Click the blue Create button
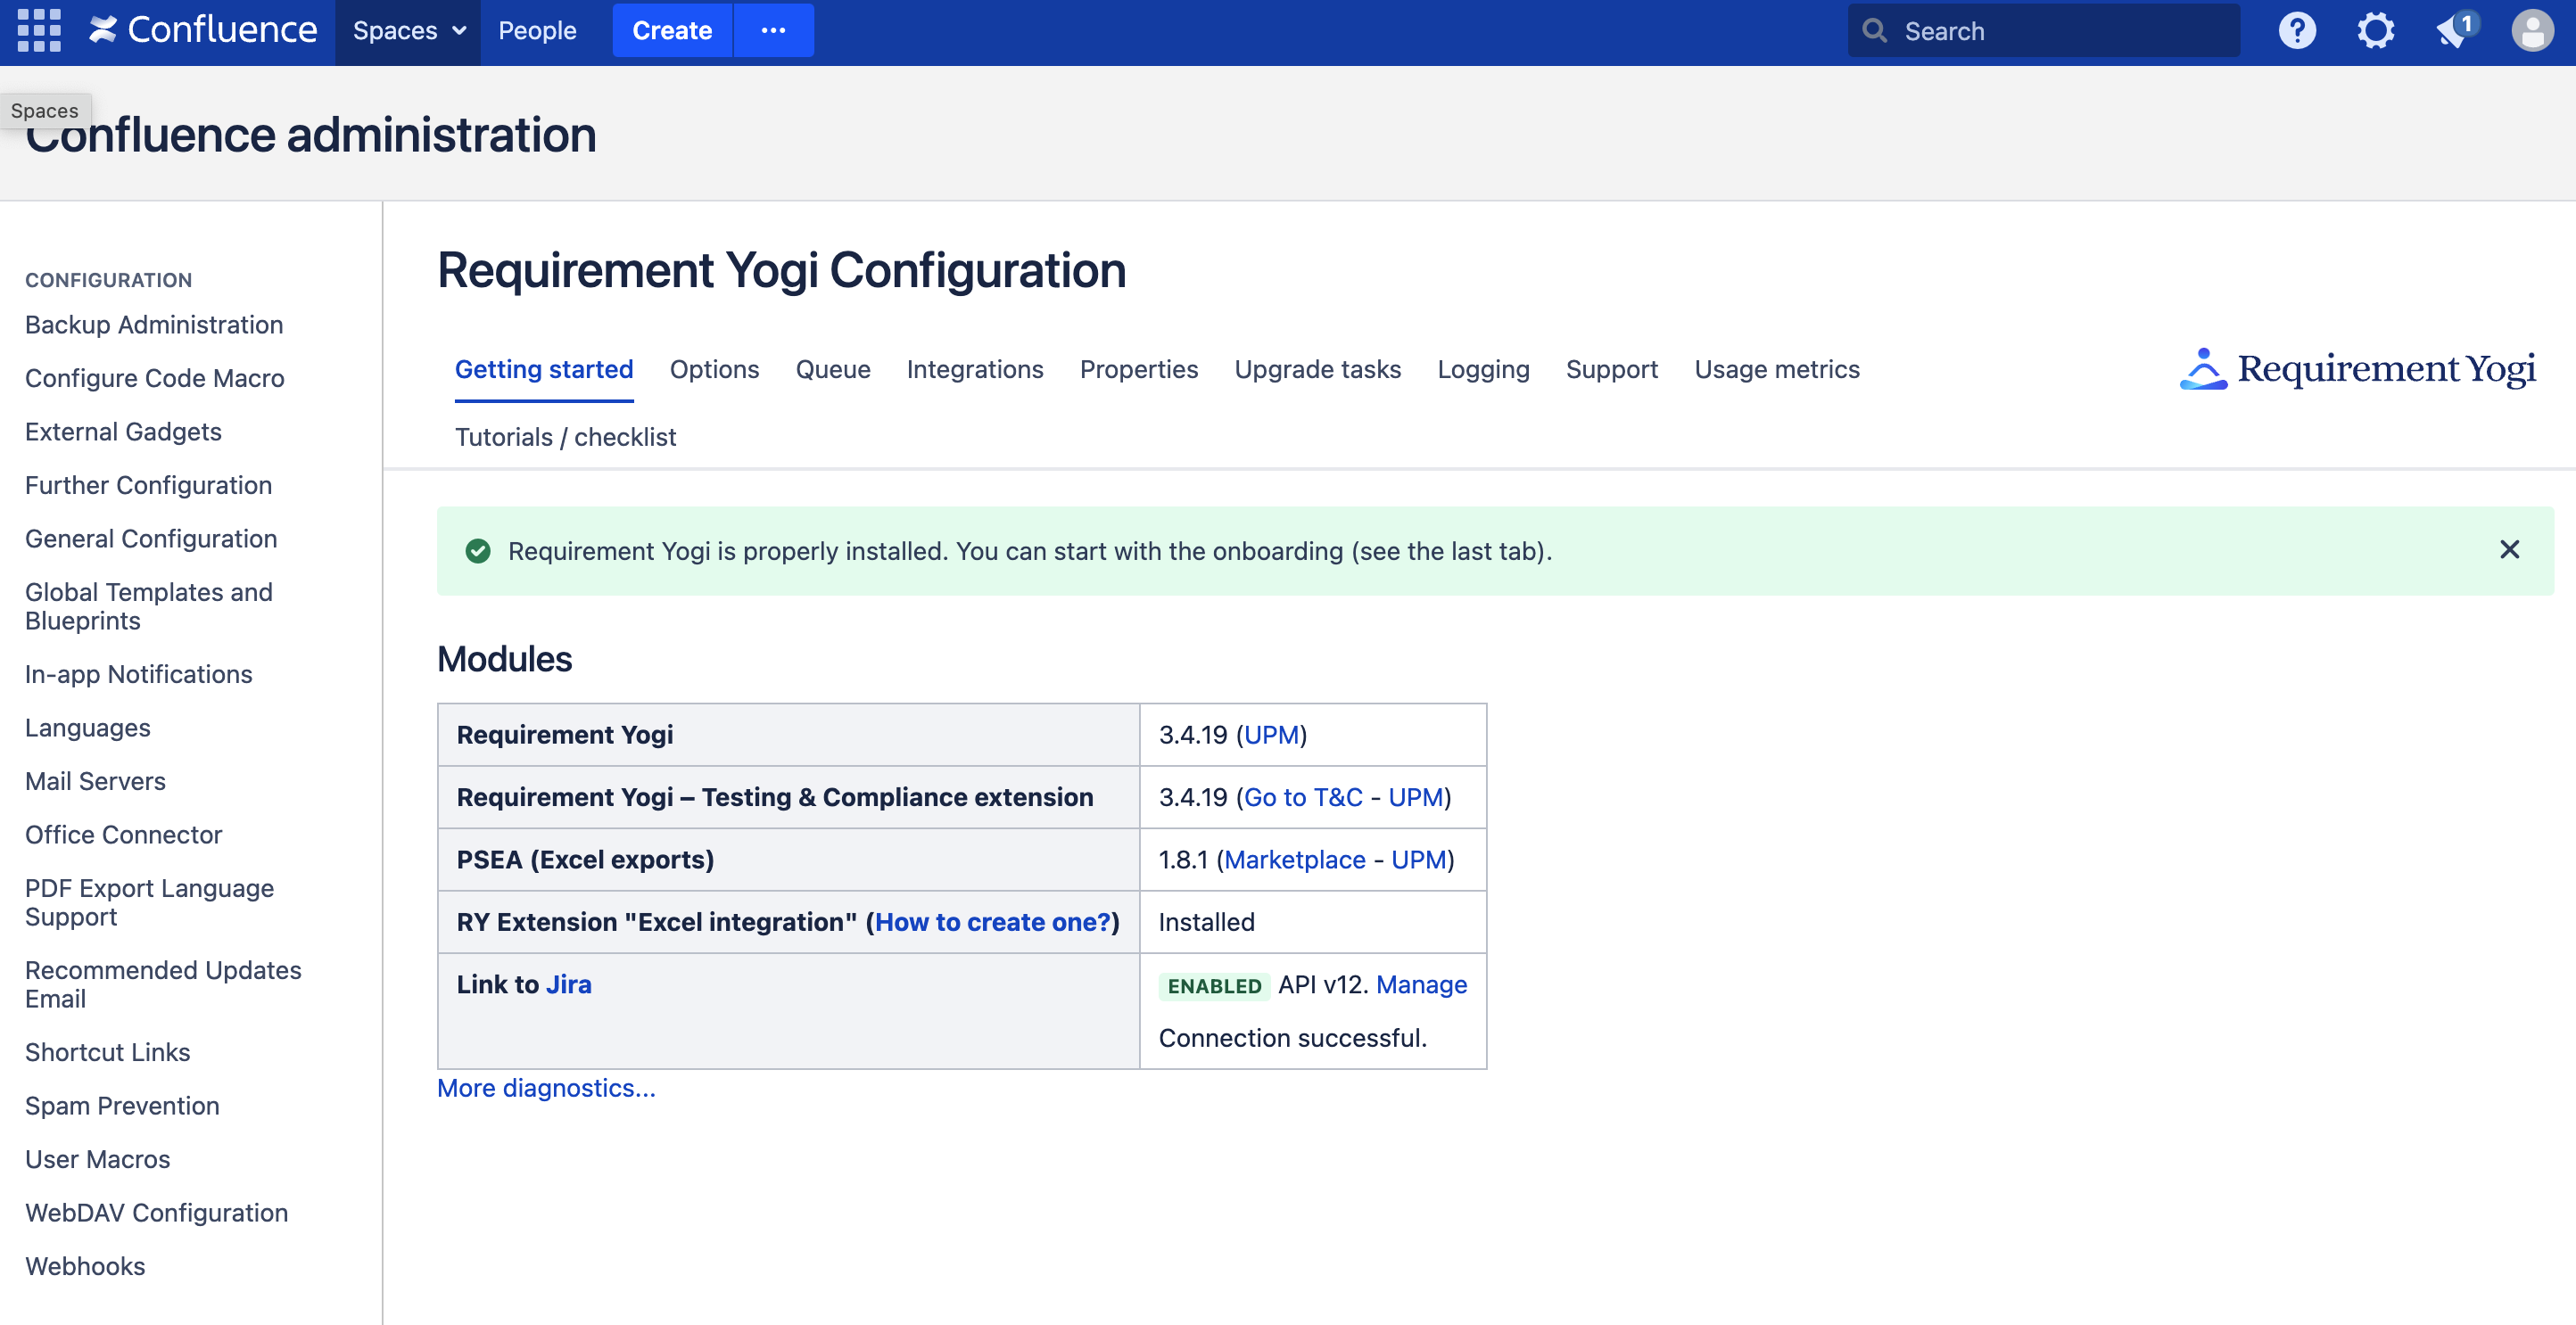This screenshot has height=1325, width=2576. (671, 31)
